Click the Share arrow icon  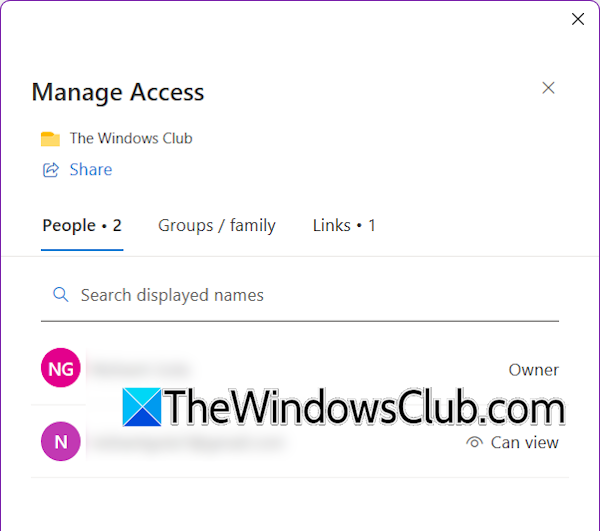point(51,169)
